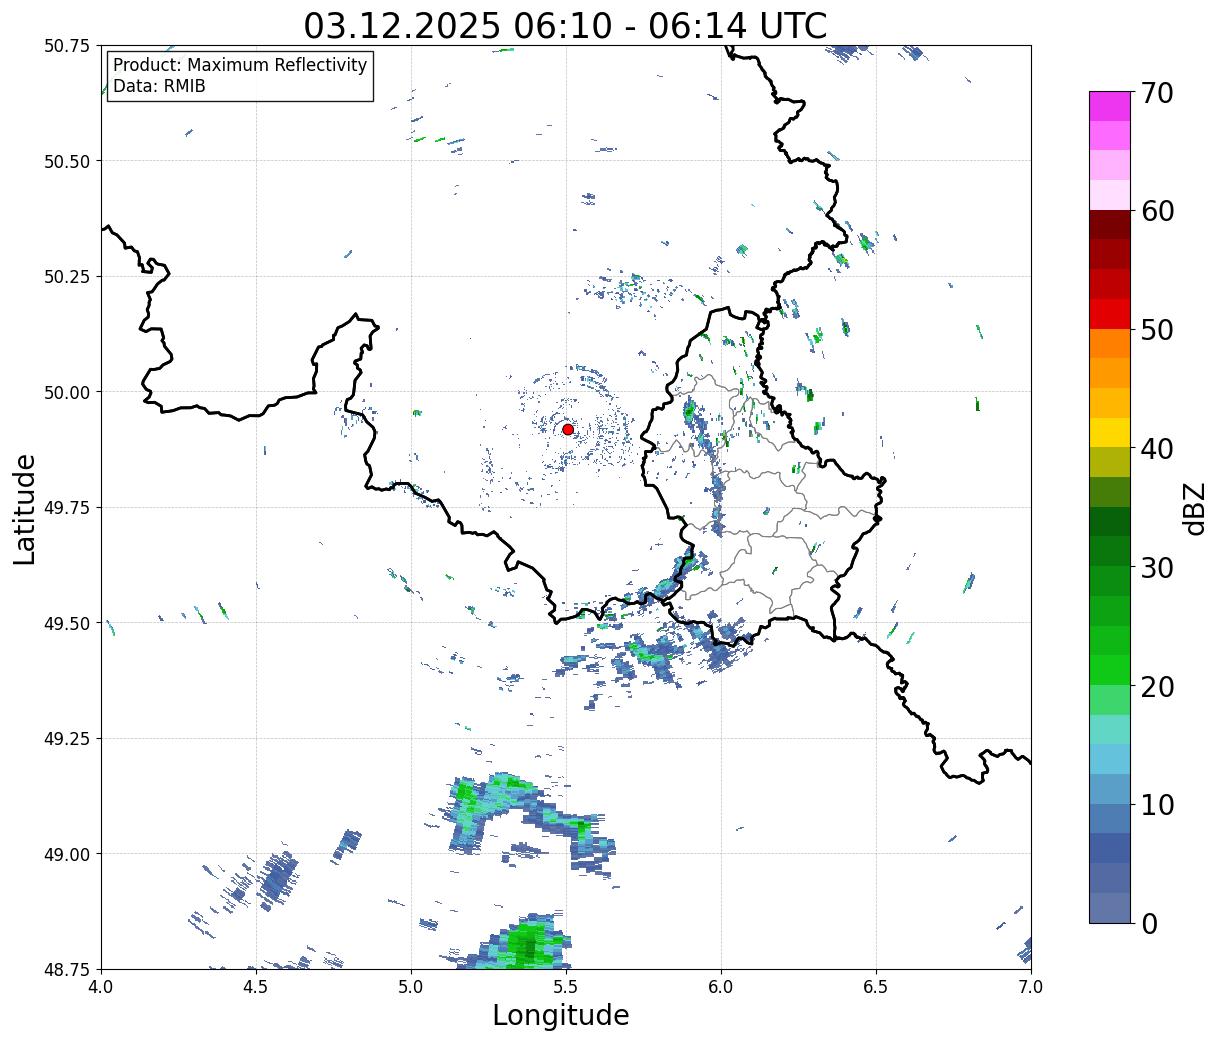Click the 40 tick on colorbar
The height and width of the screenshot is (1040, 1219).
coord(1157,448)
